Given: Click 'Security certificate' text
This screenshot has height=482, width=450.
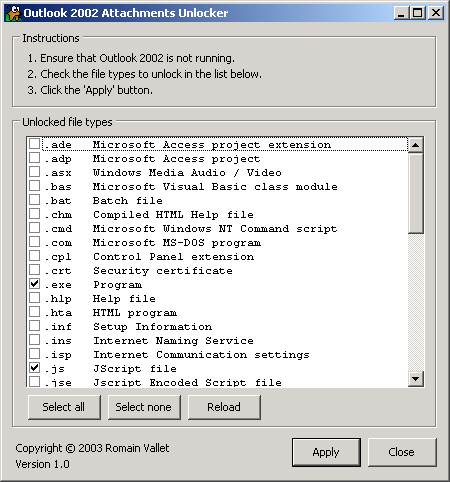Looking at the screenshot, I should coord(163,271).
